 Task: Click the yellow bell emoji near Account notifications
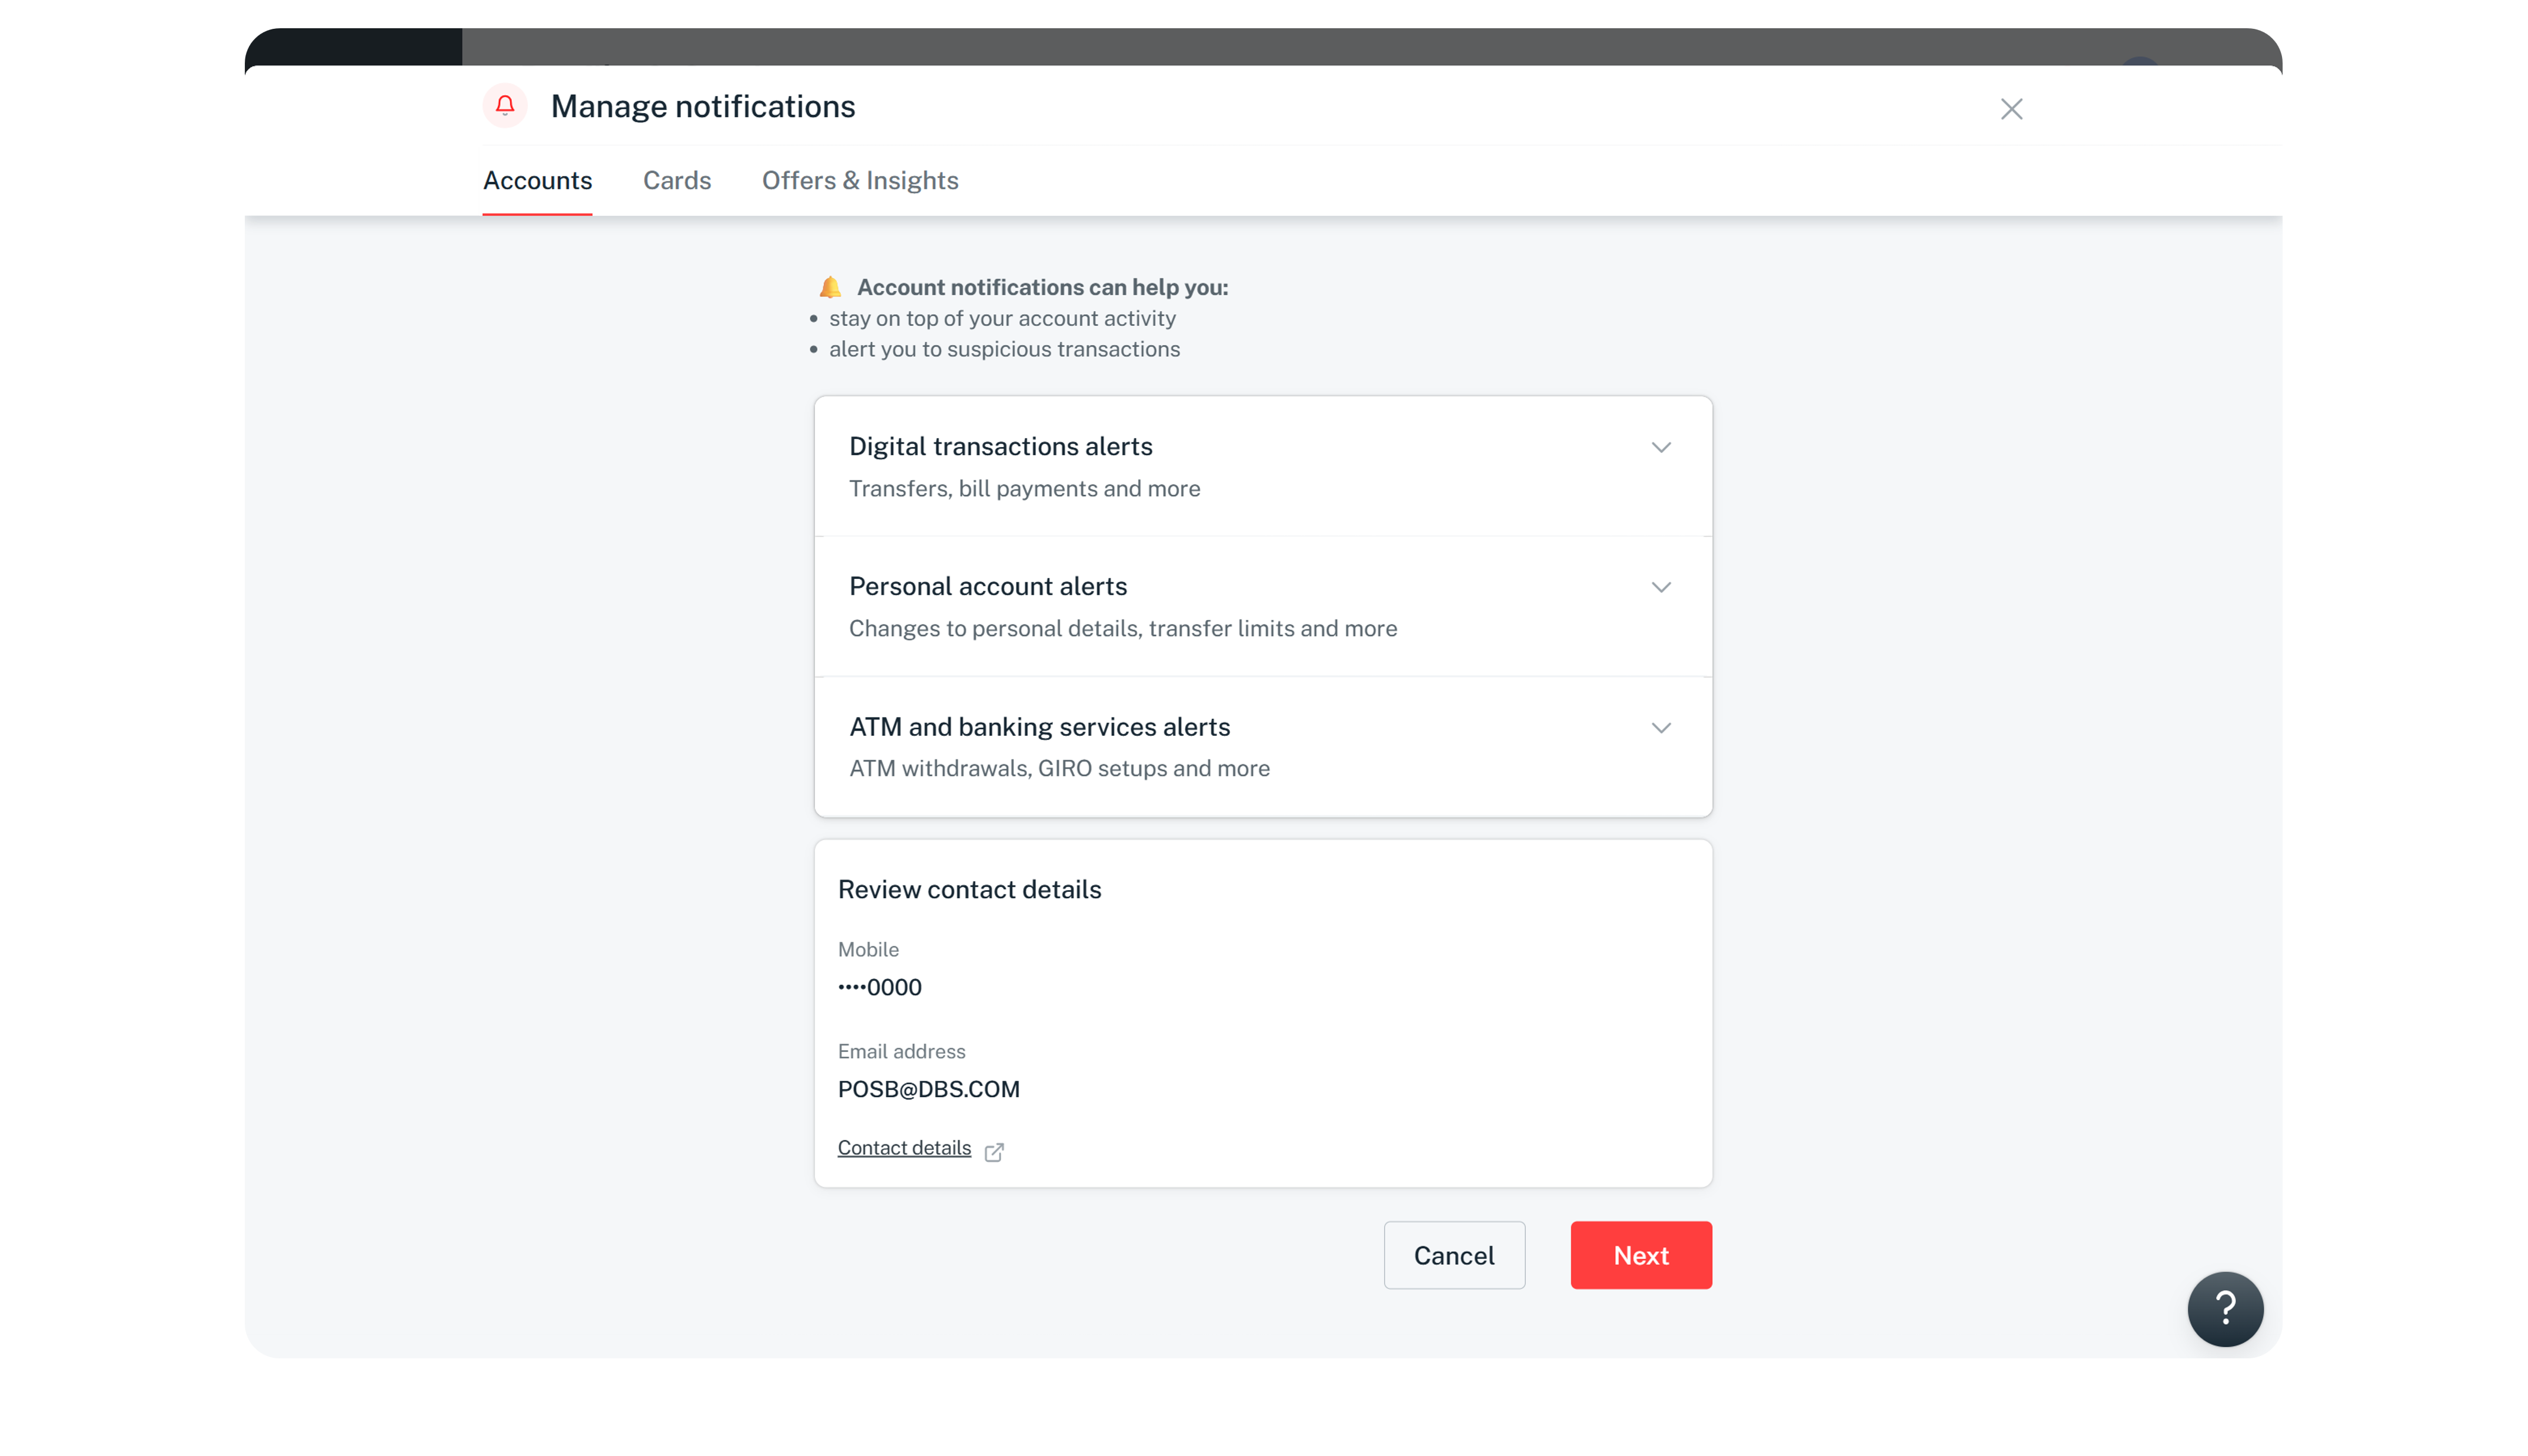tap(830, 288)
